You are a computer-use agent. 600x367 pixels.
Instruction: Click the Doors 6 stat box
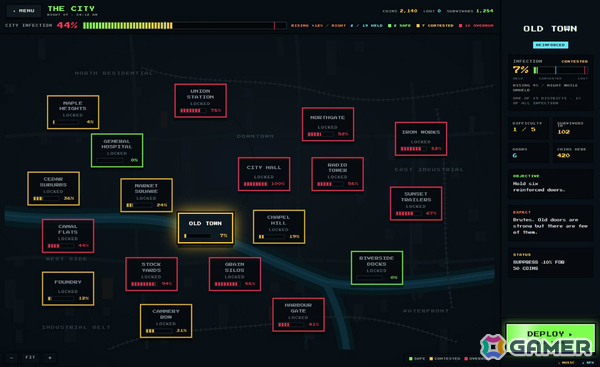[528, 153]
